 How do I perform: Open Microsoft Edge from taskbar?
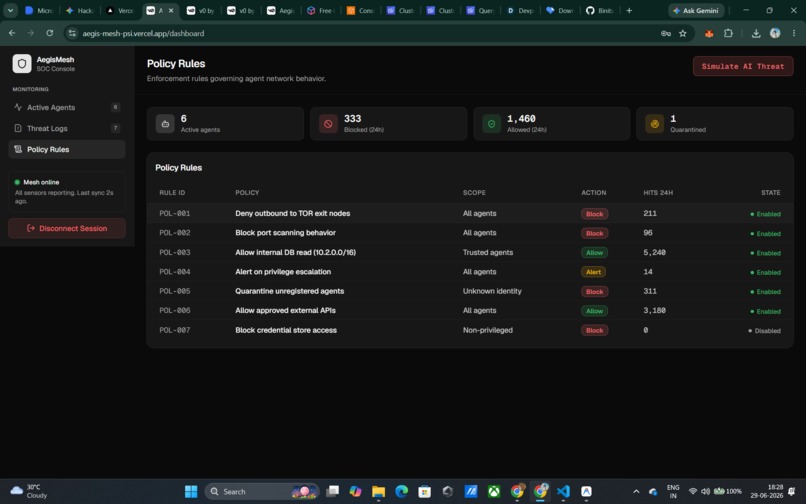(401, 492)
